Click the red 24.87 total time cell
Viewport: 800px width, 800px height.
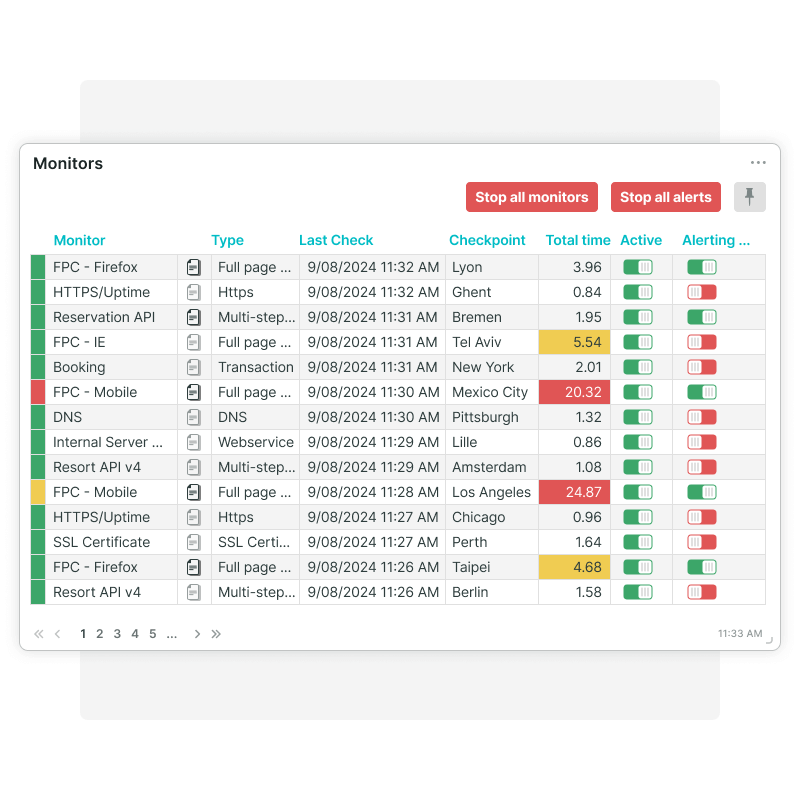pyautogui.click(x=574, y=492)
